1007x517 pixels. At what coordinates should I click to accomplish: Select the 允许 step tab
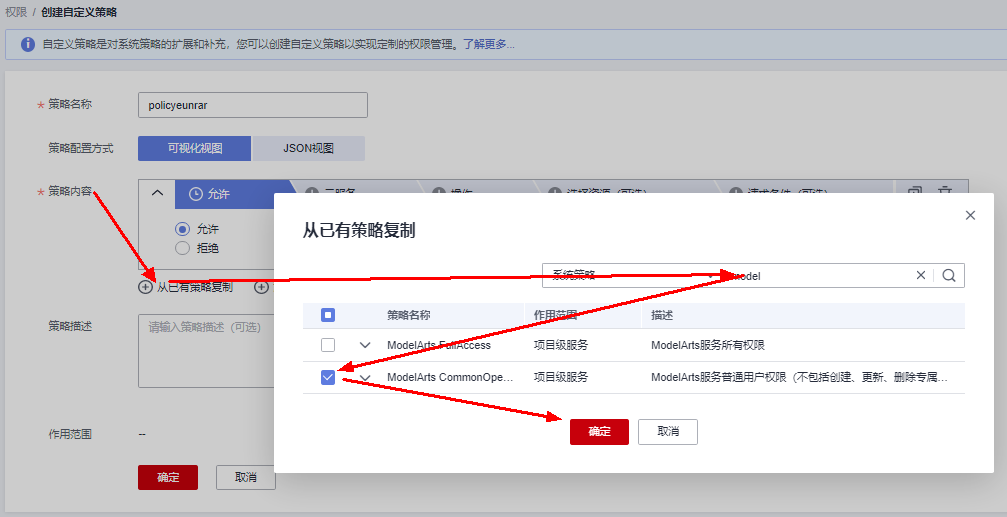(x=234, y=194)
